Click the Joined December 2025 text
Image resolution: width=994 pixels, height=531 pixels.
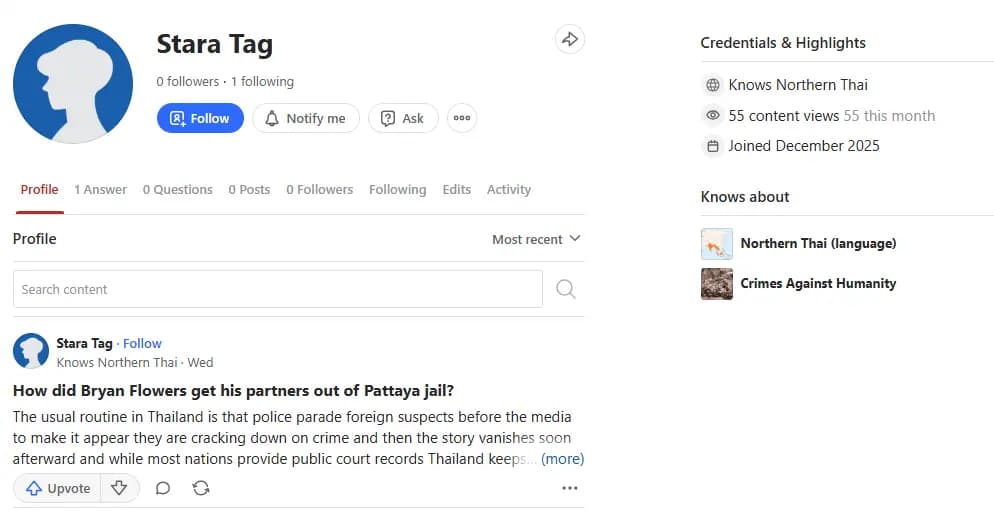804,146
